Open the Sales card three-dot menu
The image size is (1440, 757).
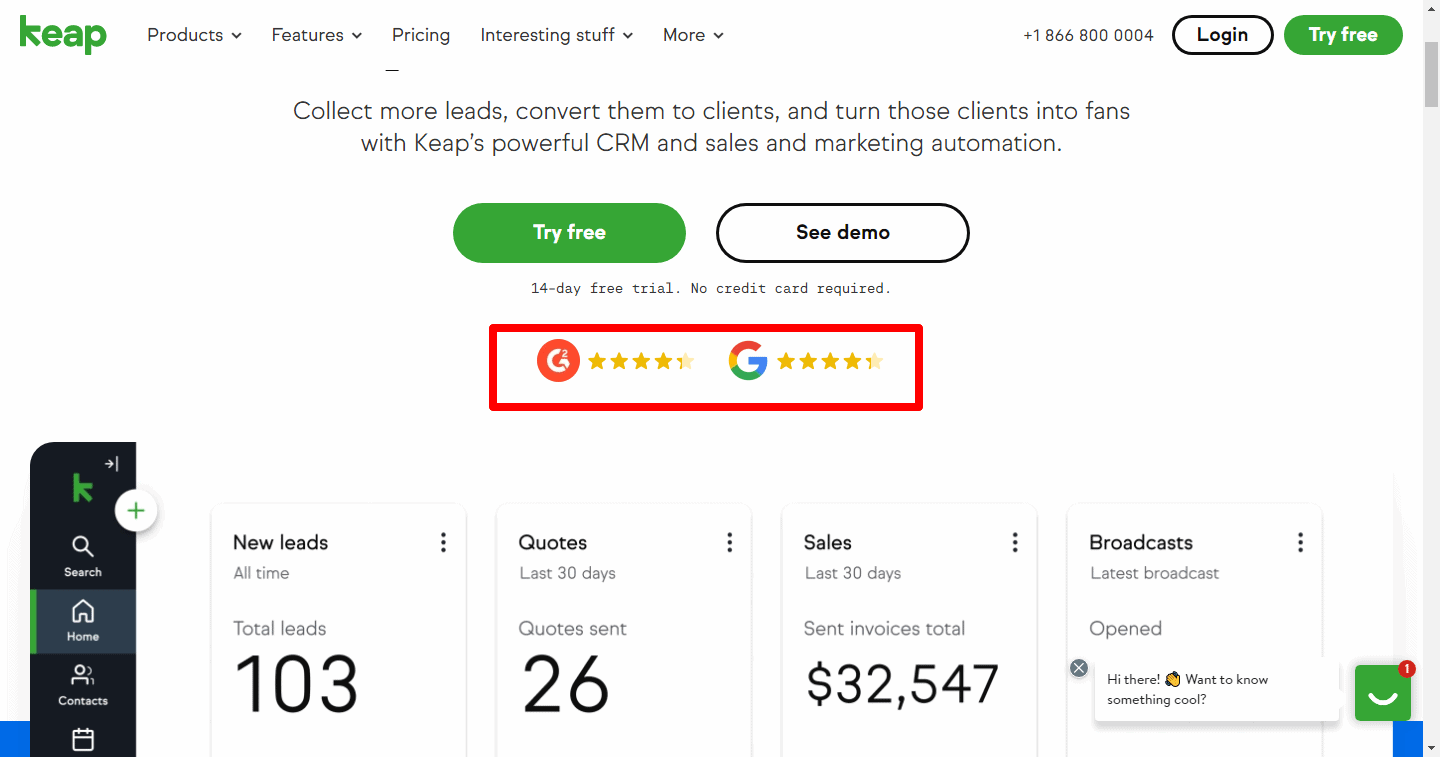click(1014, 542)
